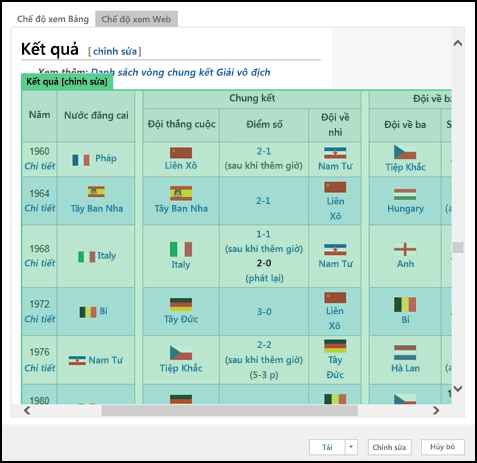477x463 pixels.
Task: Click Nam Tư runner-up link in 1960 row
Action: pyautogui.click(x=335, y=166)
